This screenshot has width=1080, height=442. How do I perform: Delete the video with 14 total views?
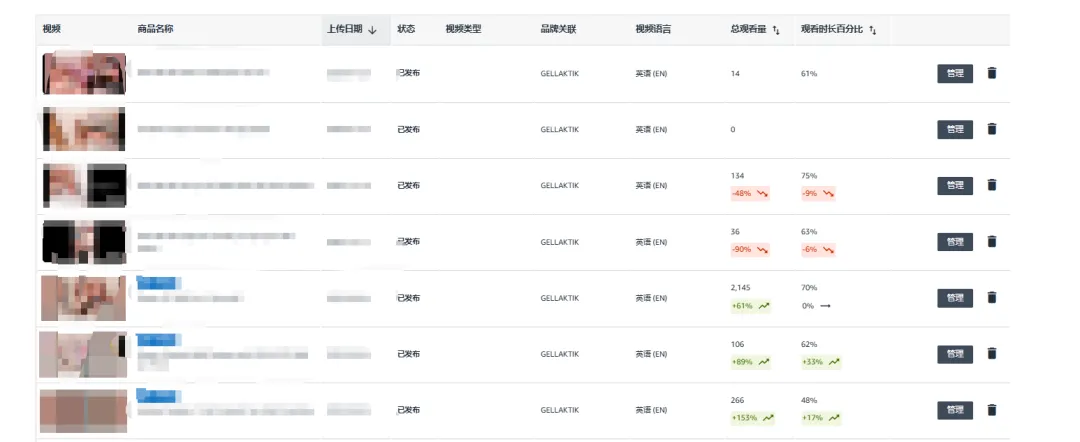pos(992,73)
